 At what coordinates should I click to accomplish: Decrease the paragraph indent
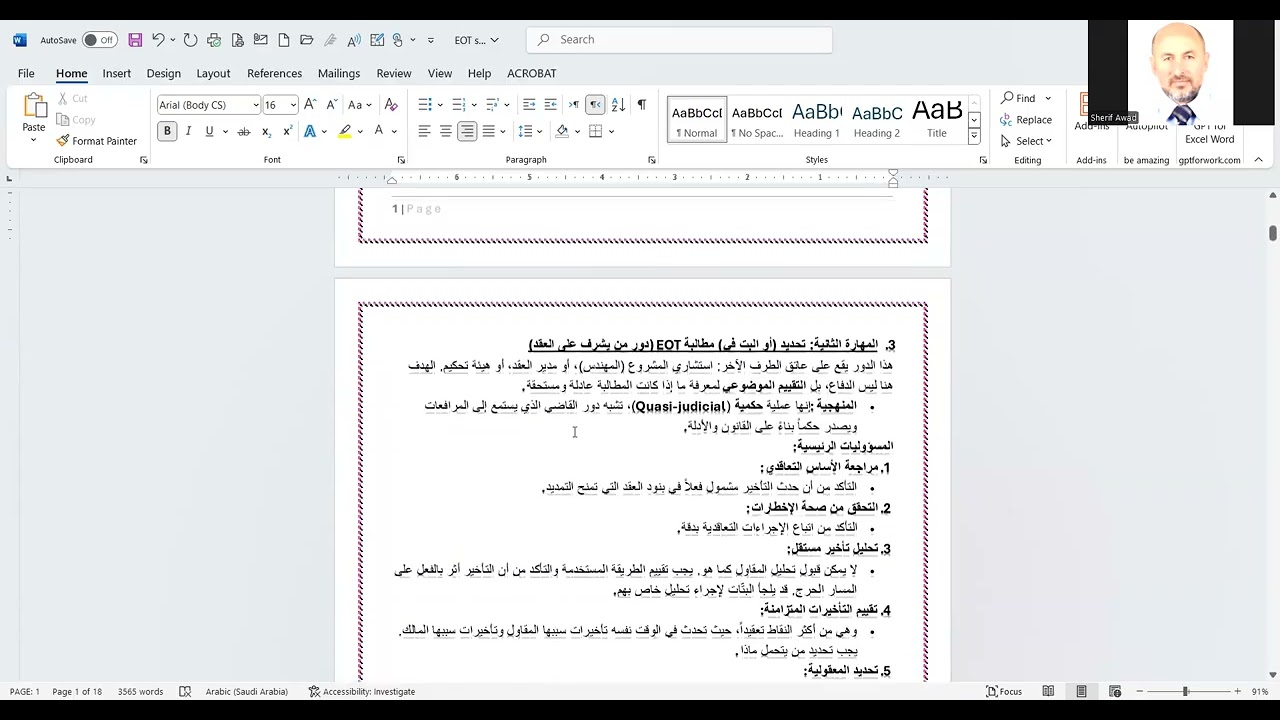(x=529, y=104)
